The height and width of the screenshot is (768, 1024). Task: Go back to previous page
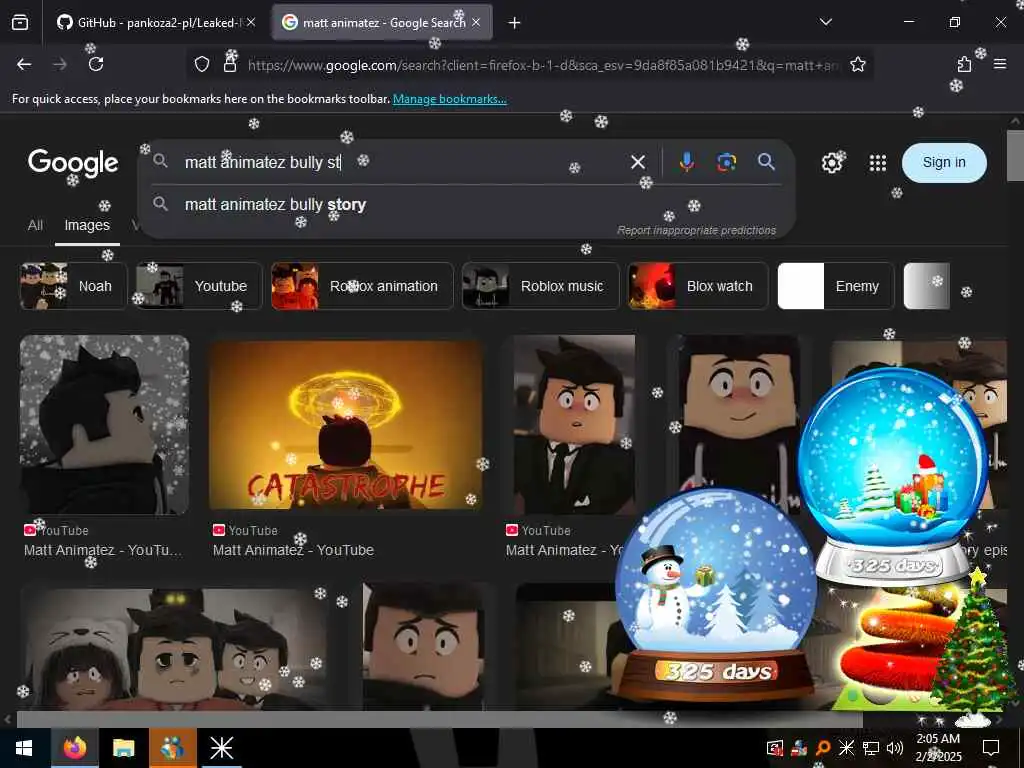point(24,64)
